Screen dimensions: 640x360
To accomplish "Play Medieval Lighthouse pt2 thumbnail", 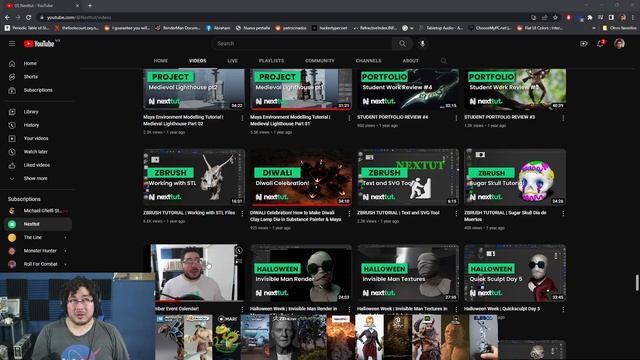I will click(x=194, y=89).
